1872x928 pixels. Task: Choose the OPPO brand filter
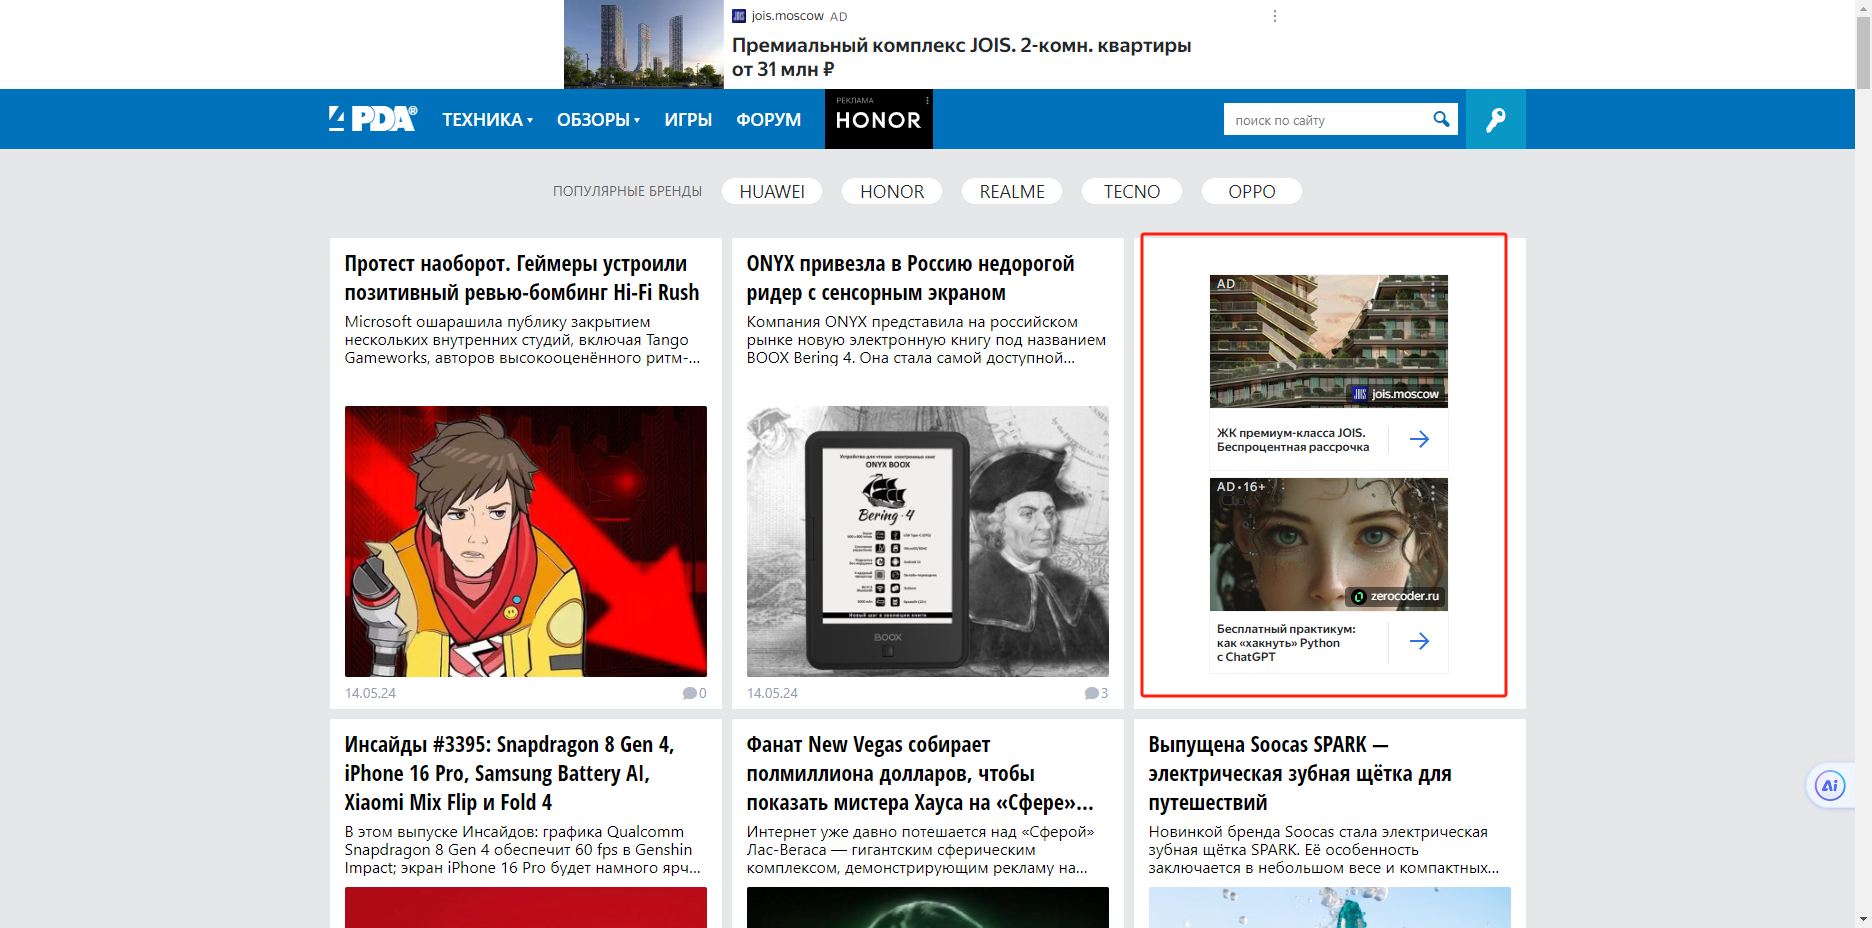tap(1251, 191)
